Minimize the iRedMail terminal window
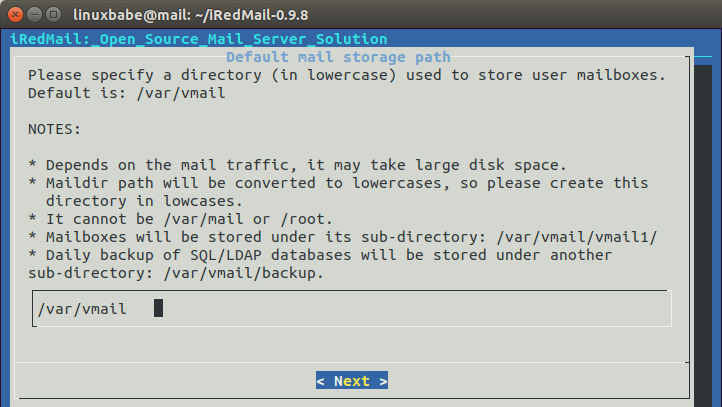This screenshot has height=407, width=722. tap(34, 15)
